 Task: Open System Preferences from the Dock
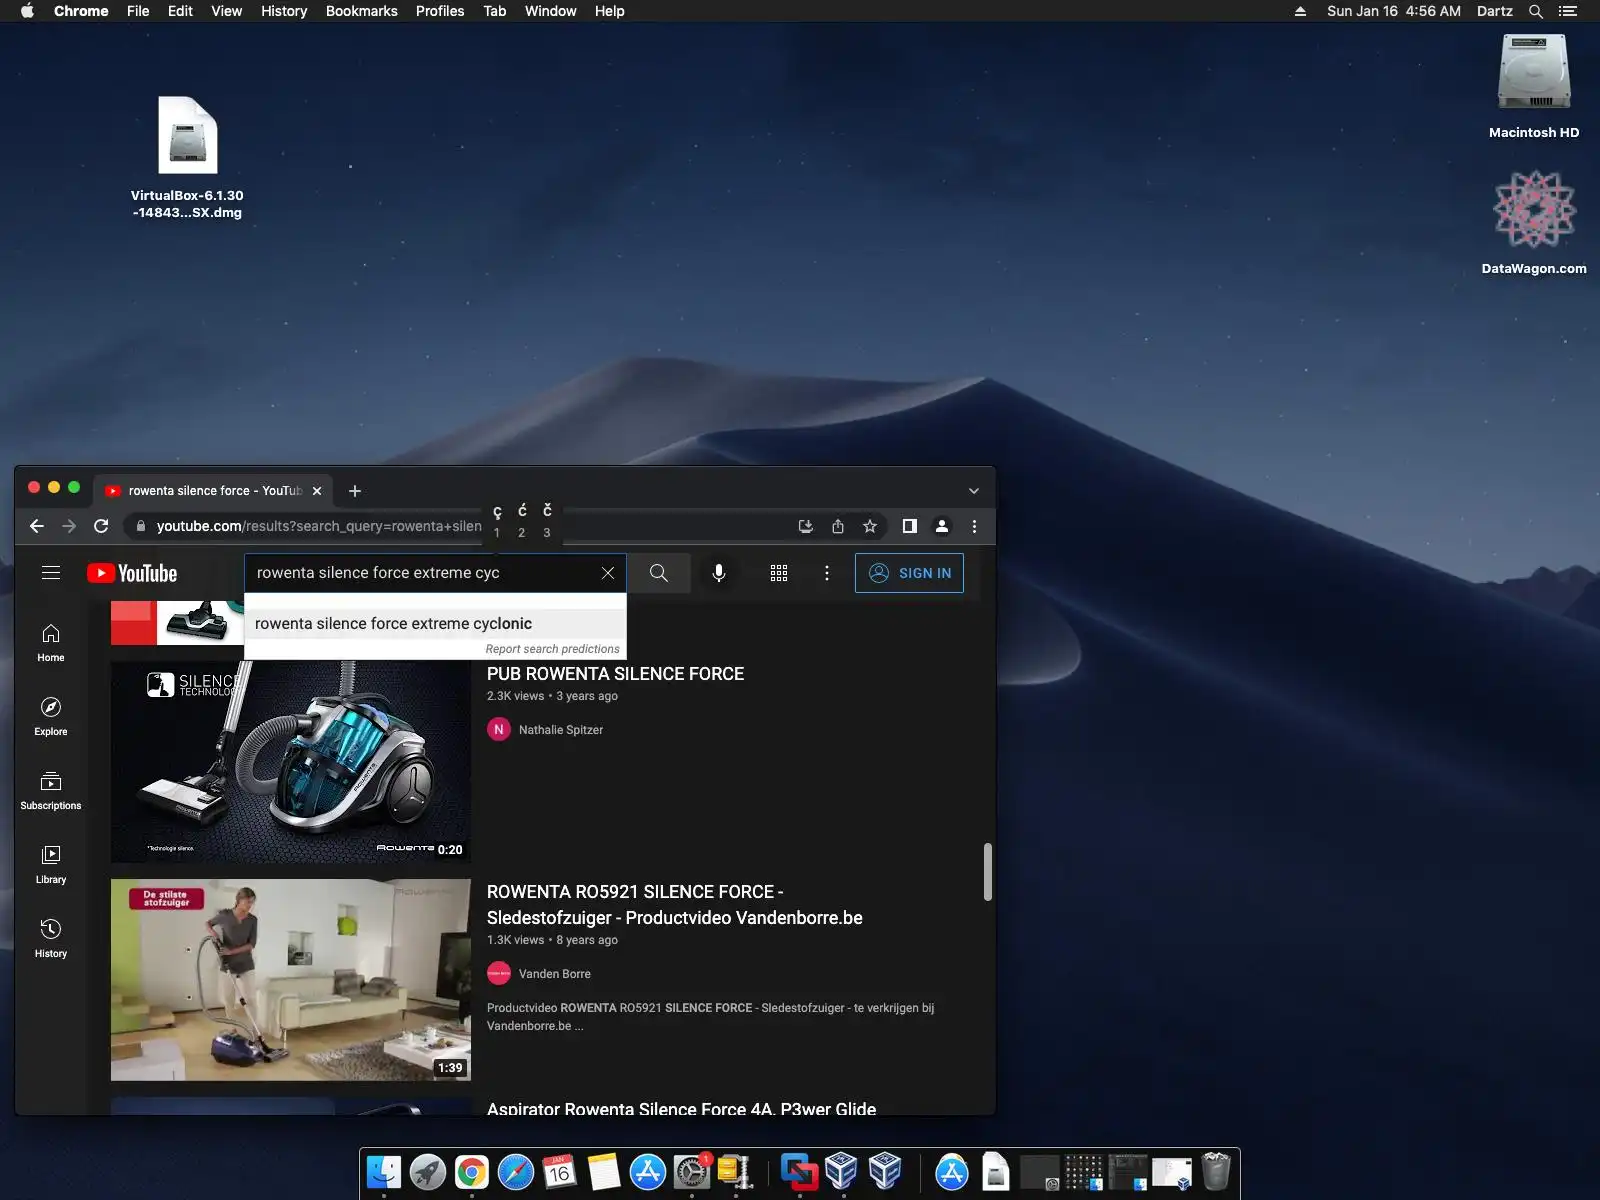click(692, 1172)
